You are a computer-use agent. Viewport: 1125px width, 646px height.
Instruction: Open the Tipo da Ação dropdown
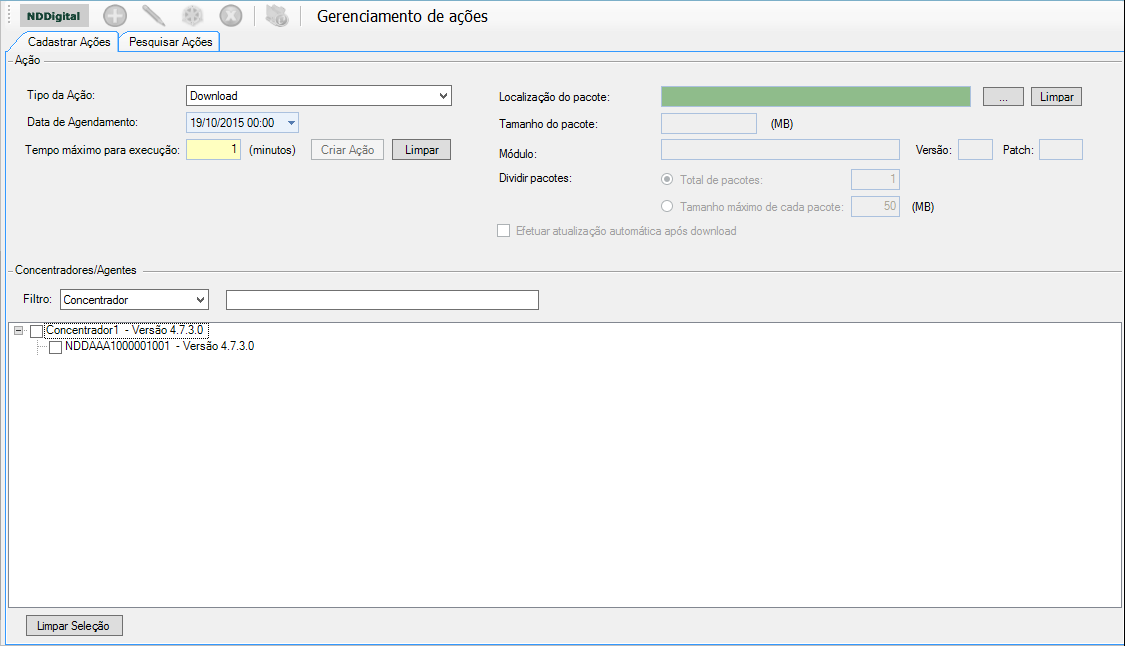[443, 96]
